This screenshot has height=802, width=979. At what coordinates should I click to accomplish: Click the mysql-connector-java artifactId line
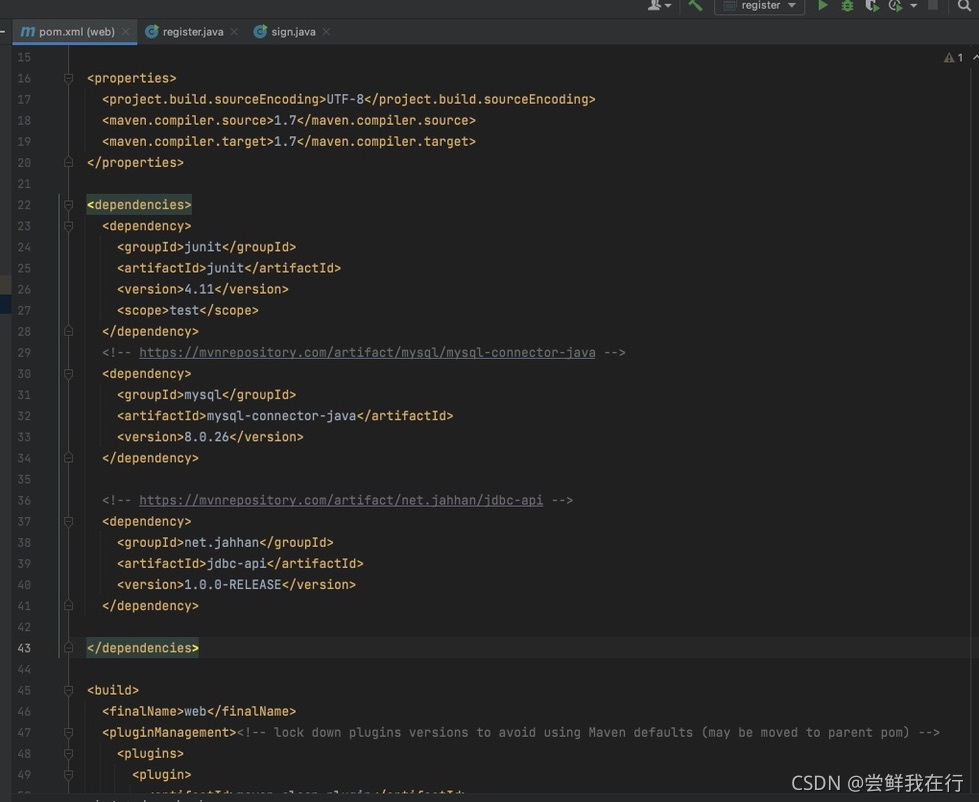click(x=285, y=416)
